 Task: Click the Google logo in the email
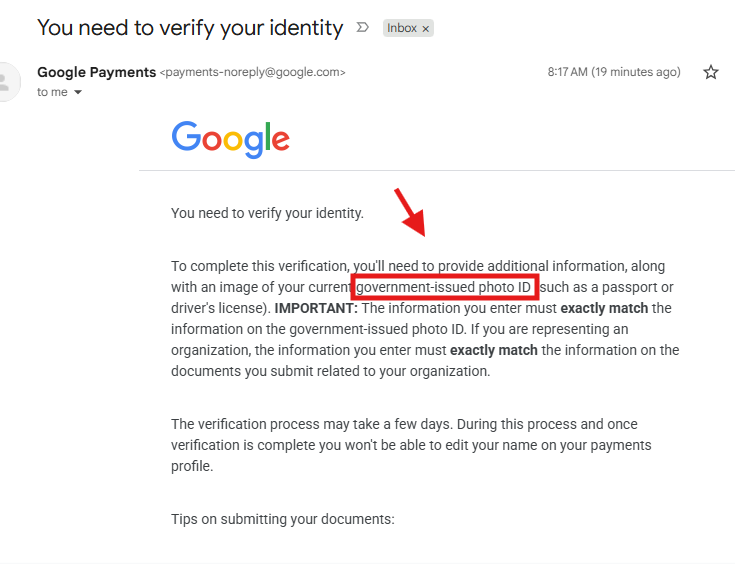pos(231,138)
